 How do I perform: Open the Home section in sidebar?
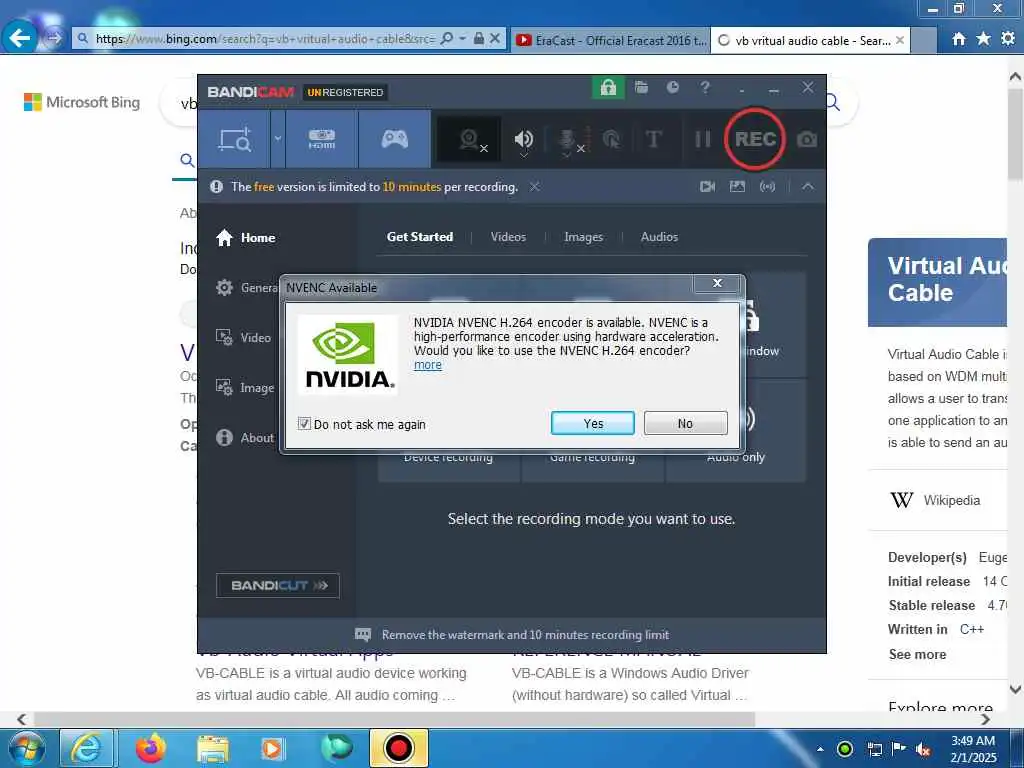(x=246, y=238)
